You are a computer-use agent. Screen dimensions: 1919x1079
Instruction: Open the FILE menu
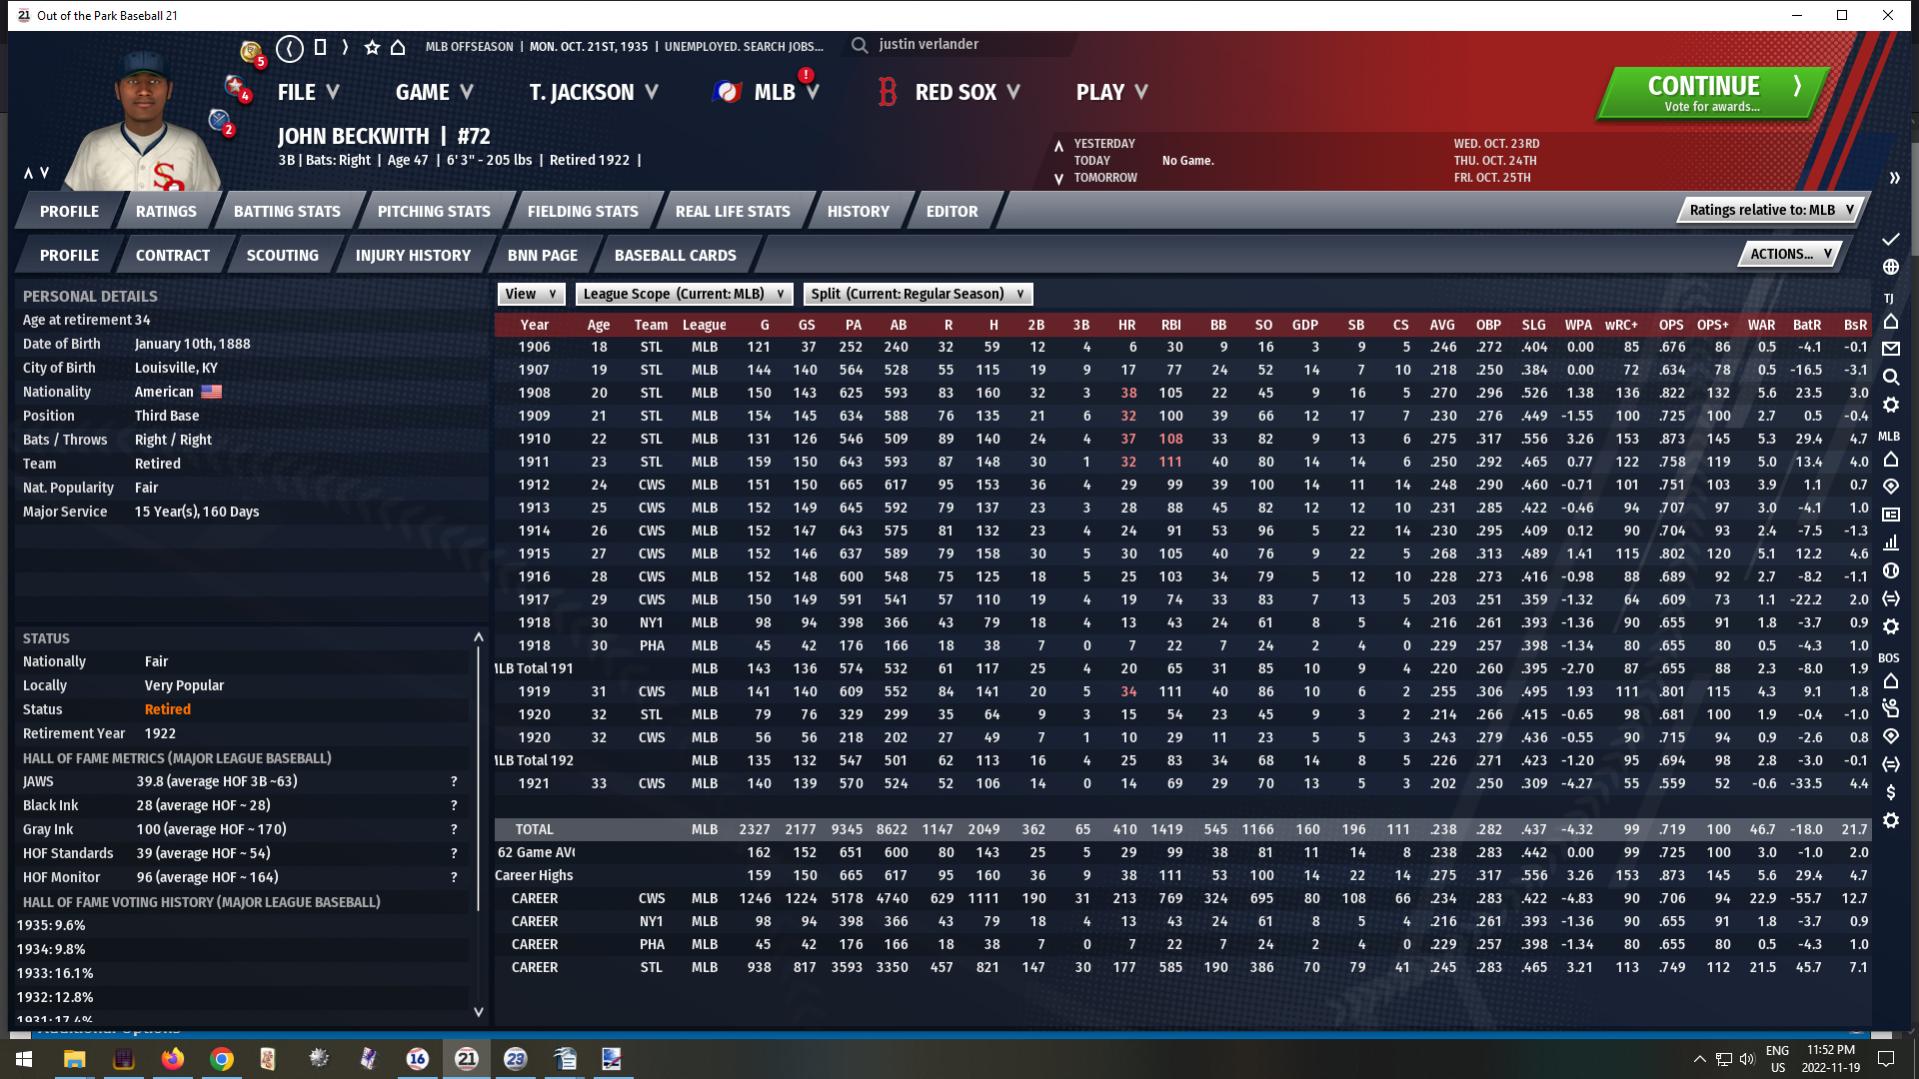308,92
